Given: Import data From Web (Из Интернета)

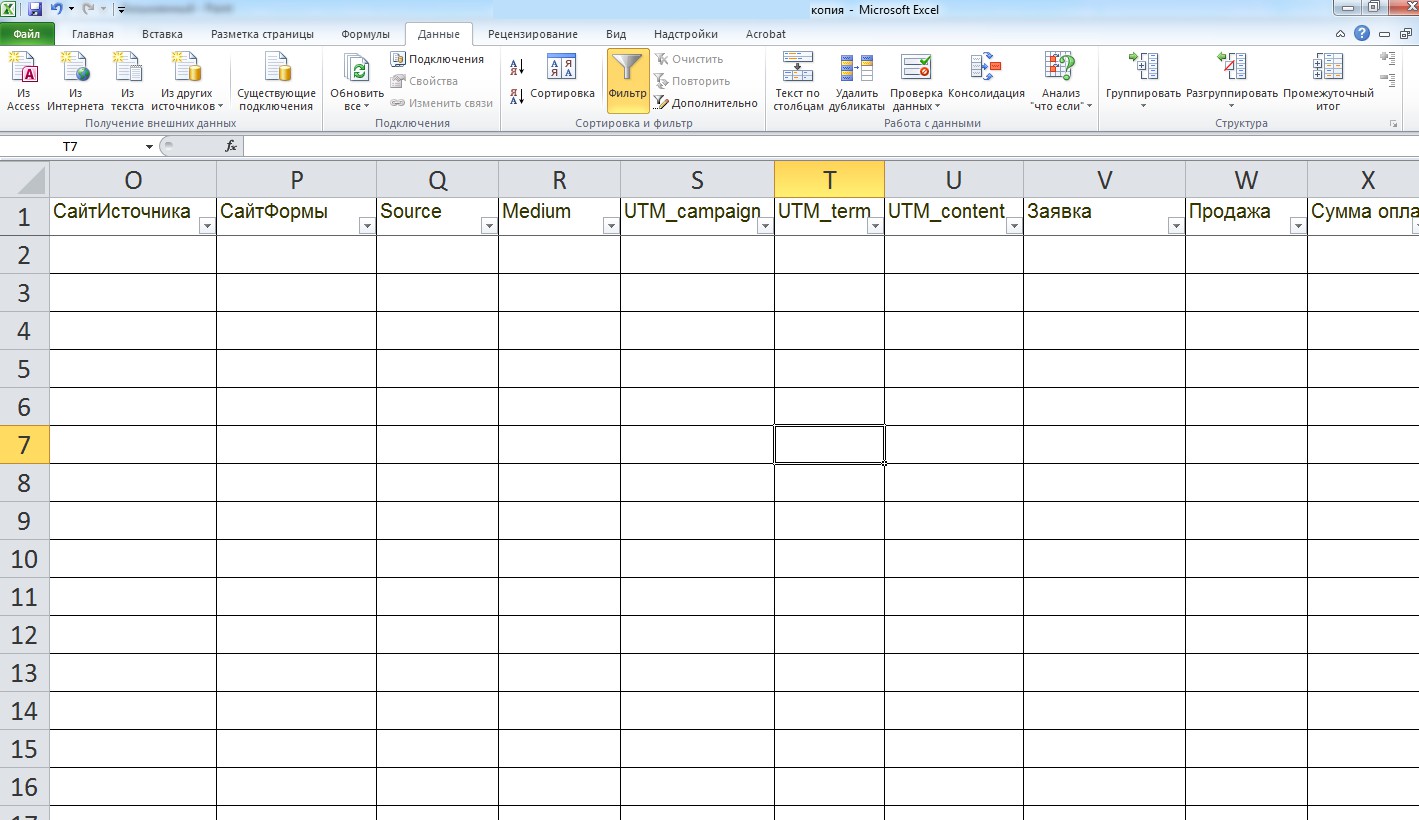Looking at the screenshot, I should [x=75, y=82].
